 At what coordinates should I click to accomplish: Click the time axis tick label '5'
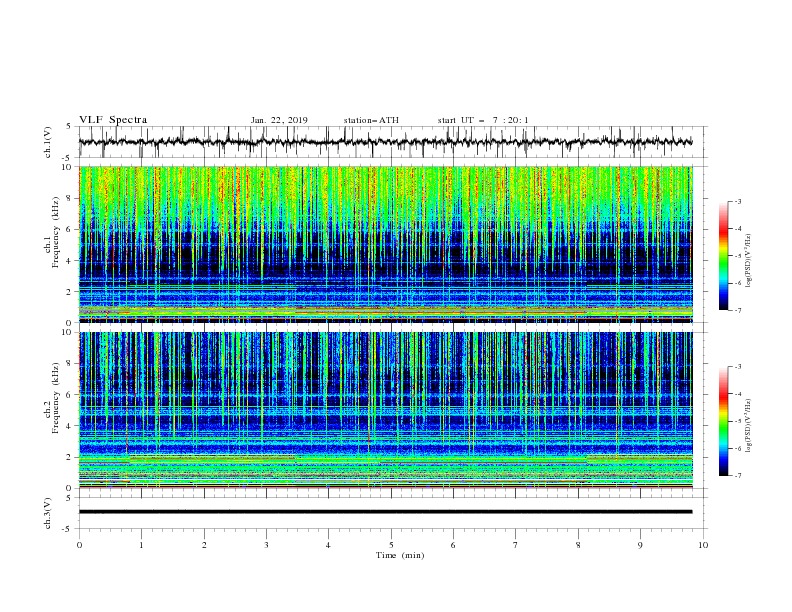(391, 545)
